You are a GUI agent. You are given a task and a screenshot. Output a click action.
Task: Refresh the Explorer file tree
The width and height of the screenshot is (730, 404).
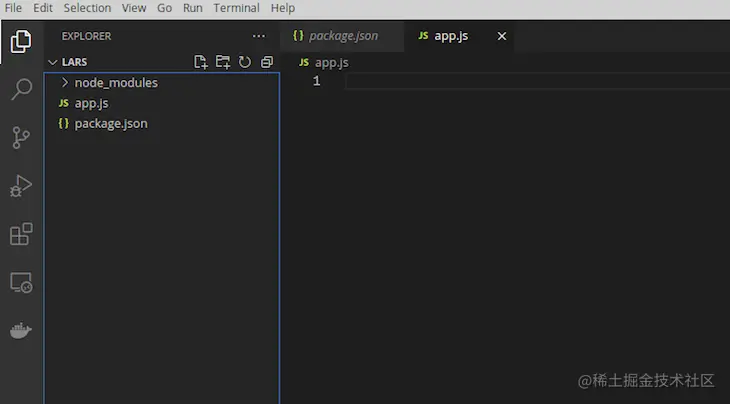click(x=245, y=62)
